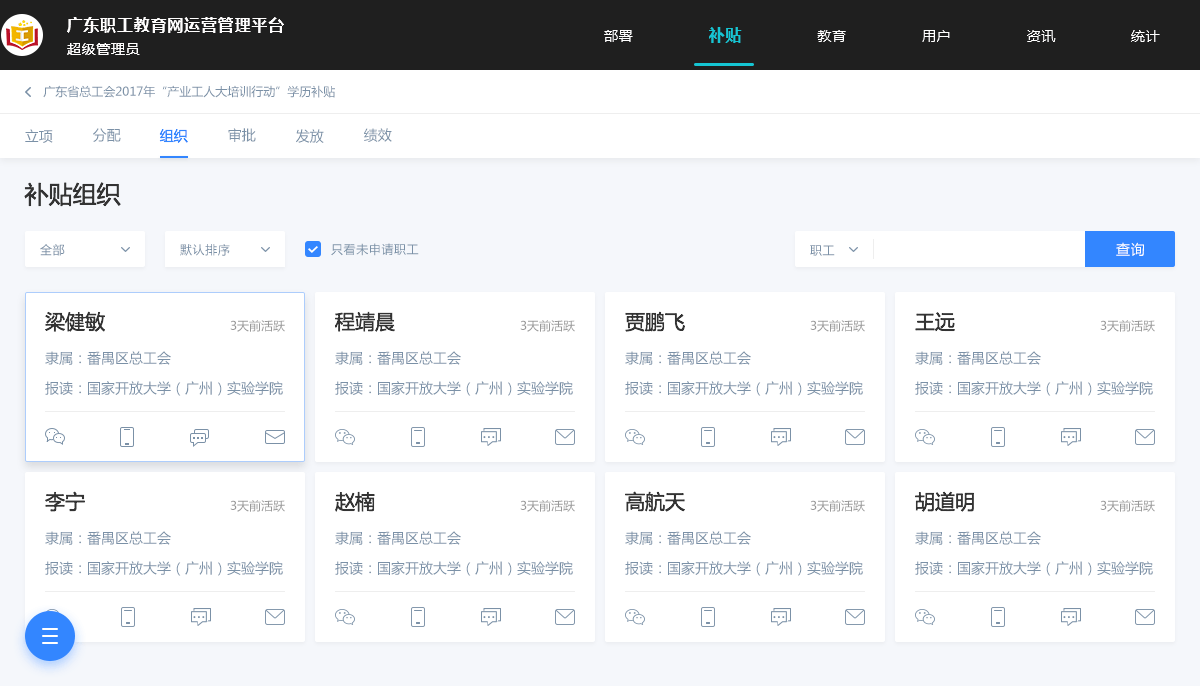
Task: Click mobile phone icon on 程靖晨's card
Action: coord(418,437)
